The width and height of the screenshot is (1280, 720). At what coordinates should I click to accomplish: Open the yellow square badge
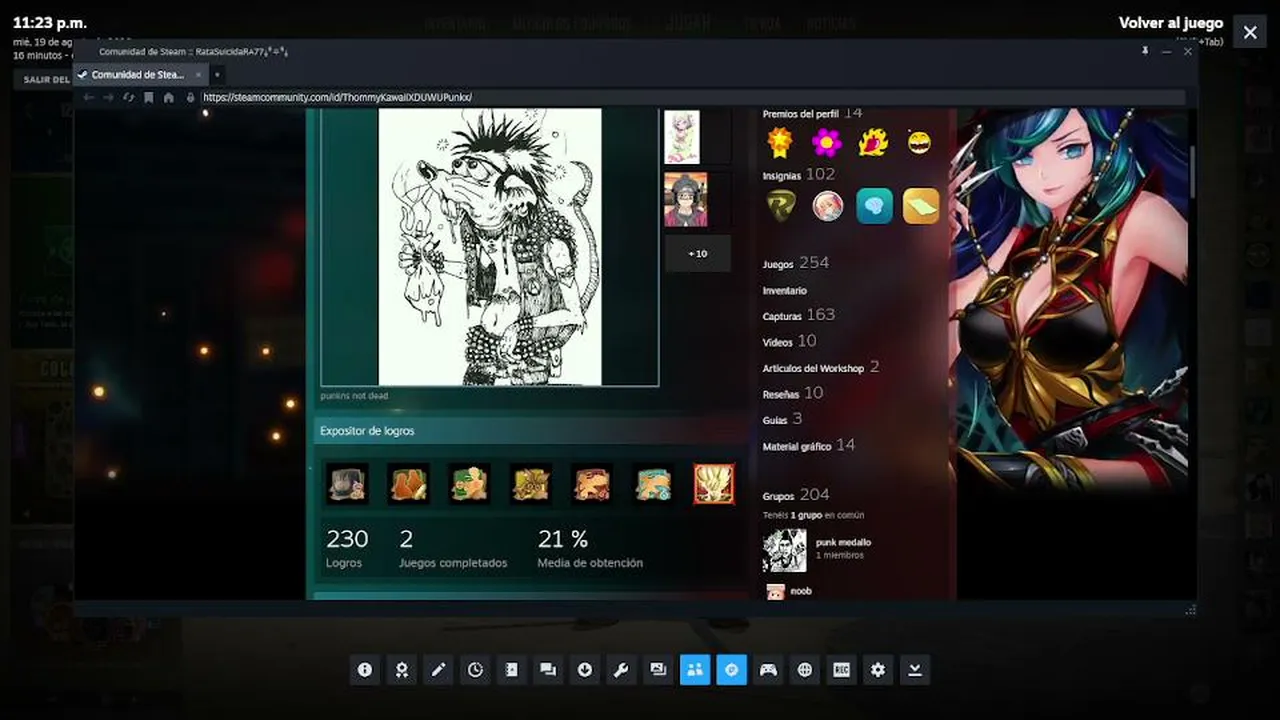click(x=921, y=206)
